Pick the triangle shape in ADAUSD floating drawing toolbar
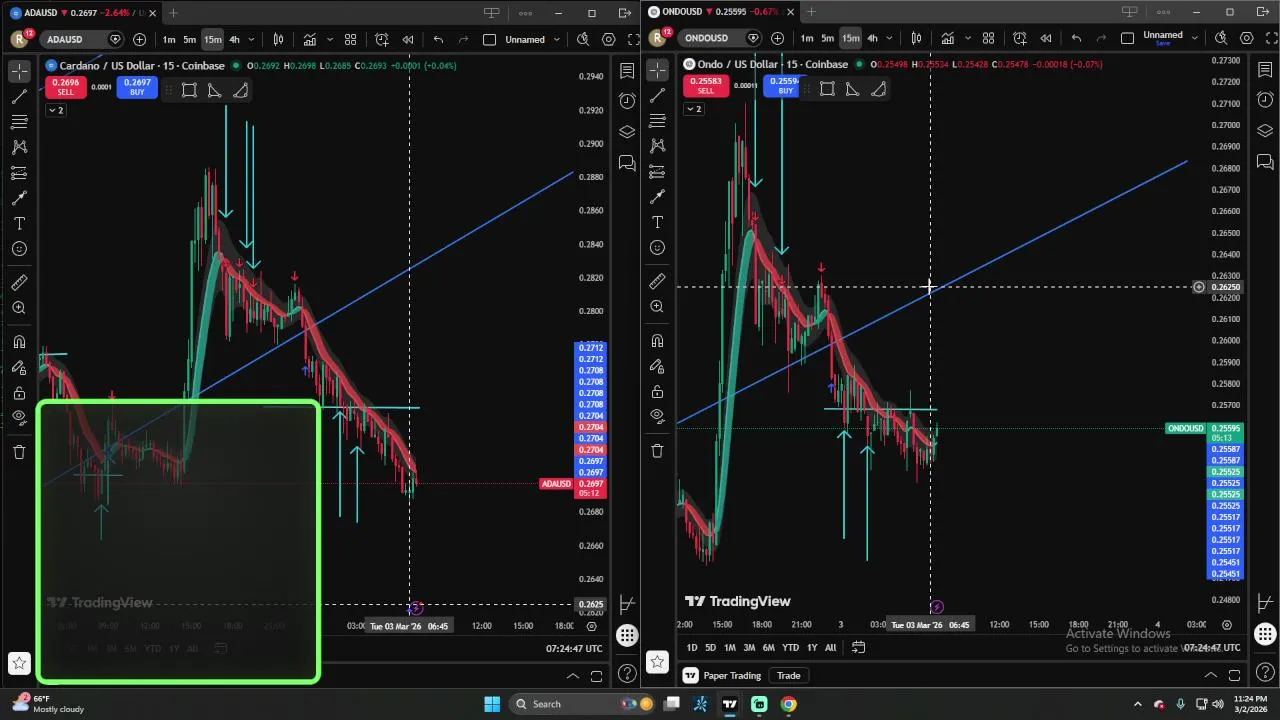This screenshot has width=1280, height=720. click(x=214, y=91)
